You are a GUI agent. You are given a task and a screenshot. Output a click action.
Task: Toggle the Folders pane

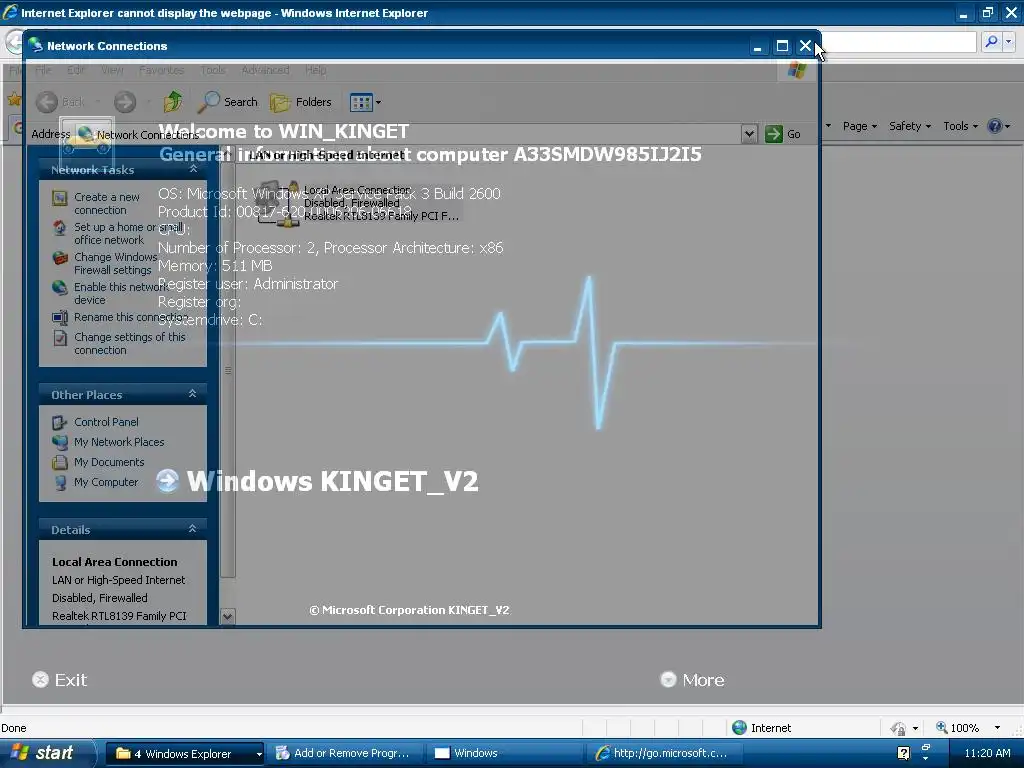(301, 102)
